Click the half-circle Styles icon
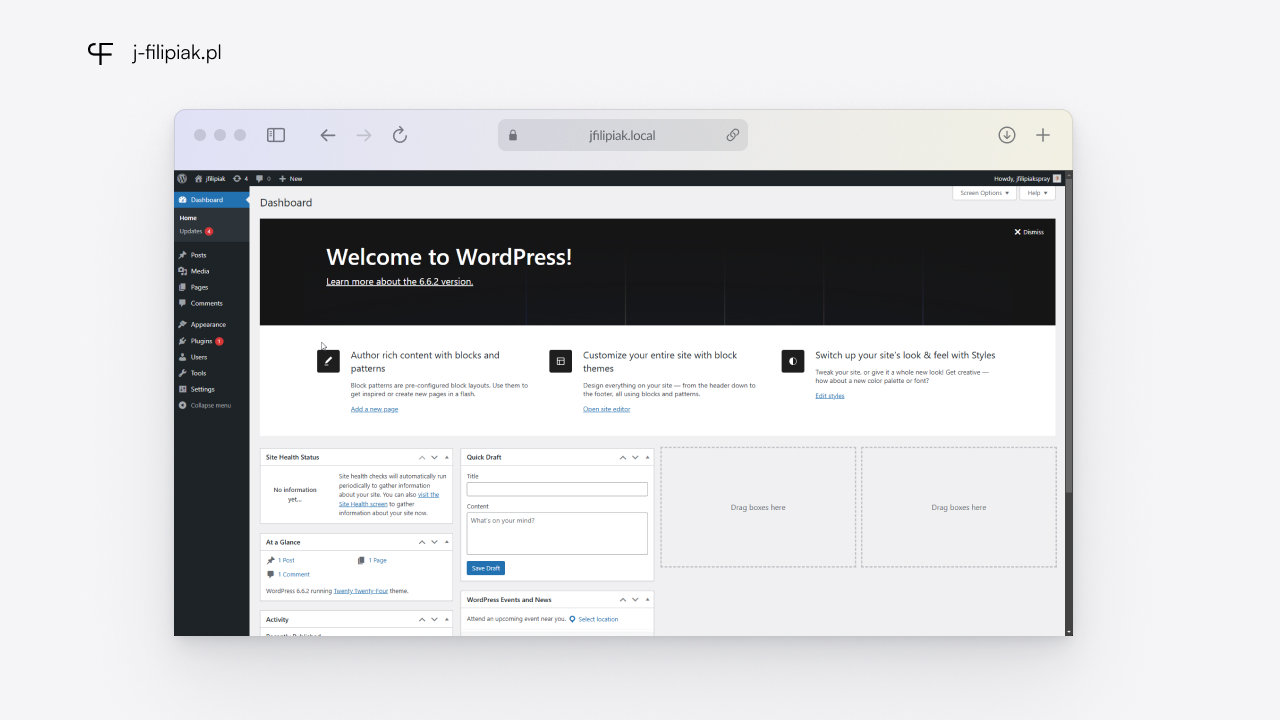Viewport: 1280px width, 720px height. [793, 361]
